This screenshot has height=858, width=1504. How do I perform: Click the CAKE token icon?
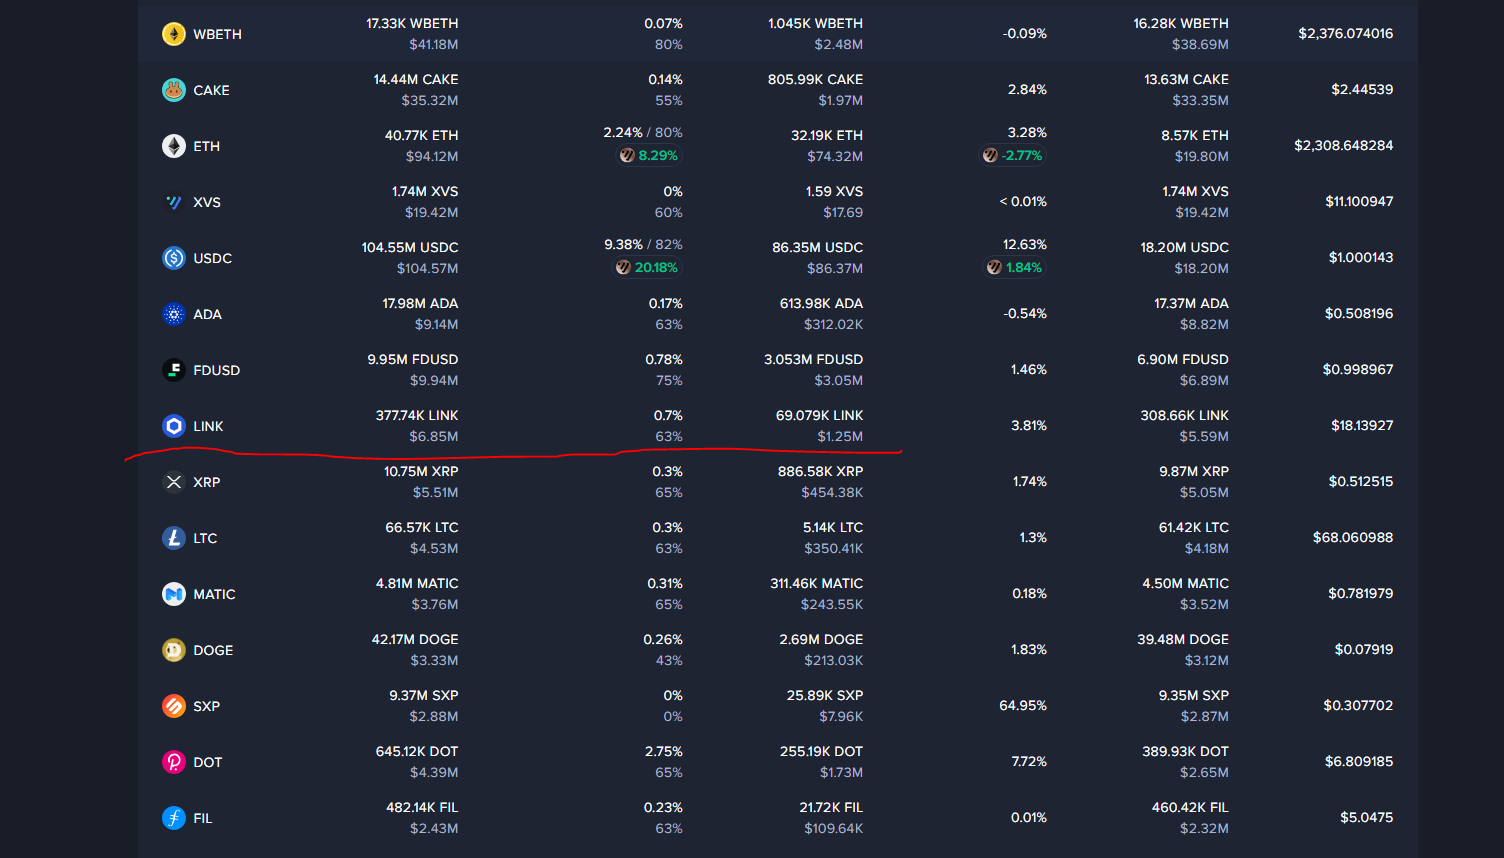pyautogui.click(x=174, y=90)
